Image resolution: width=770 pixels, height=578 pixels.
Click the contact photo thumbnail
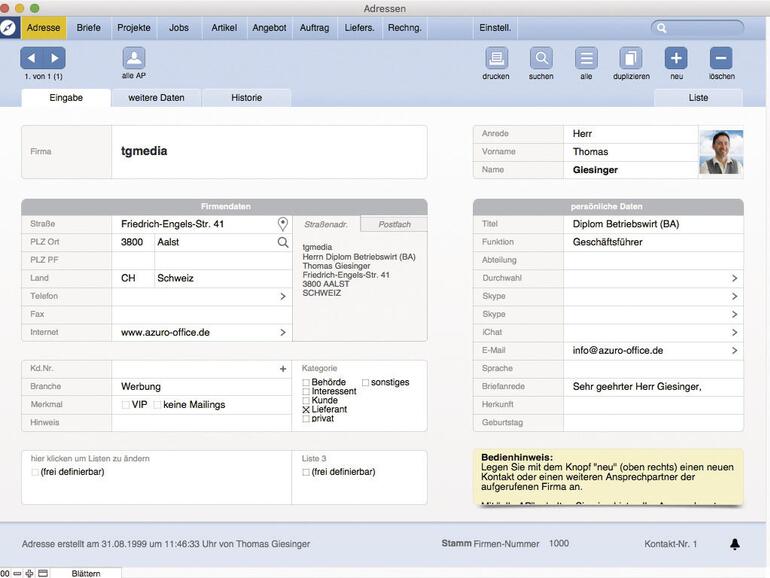721,152
